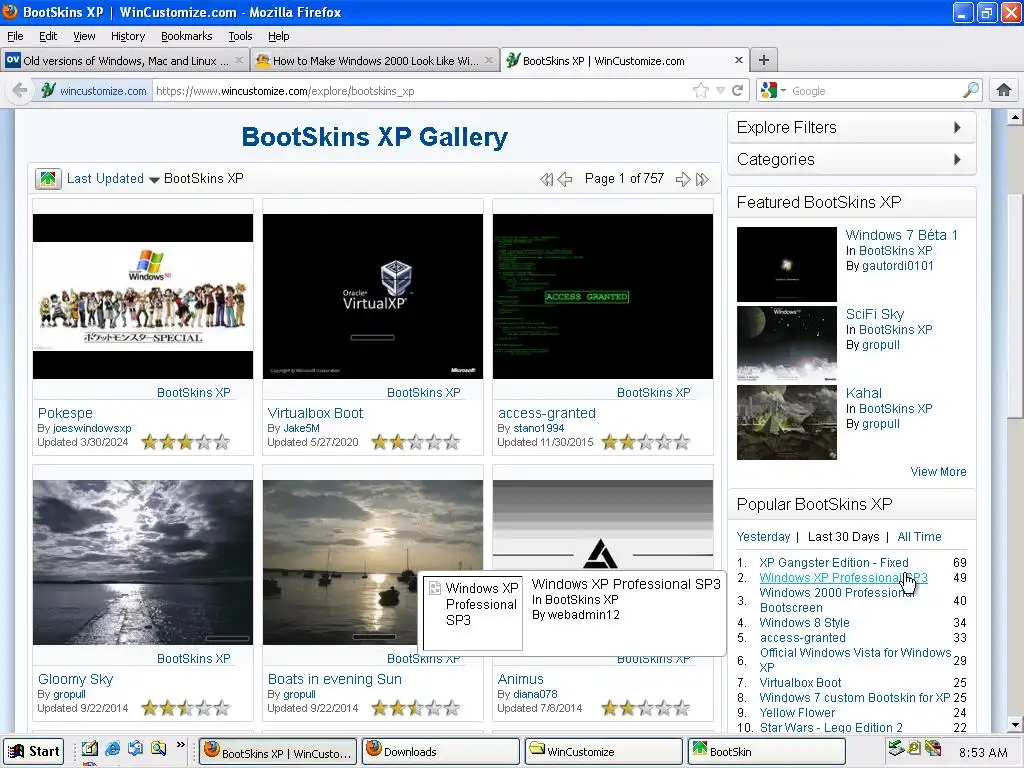
Task: Rate Pokespe using its star rating
Action: pos(186,442)
